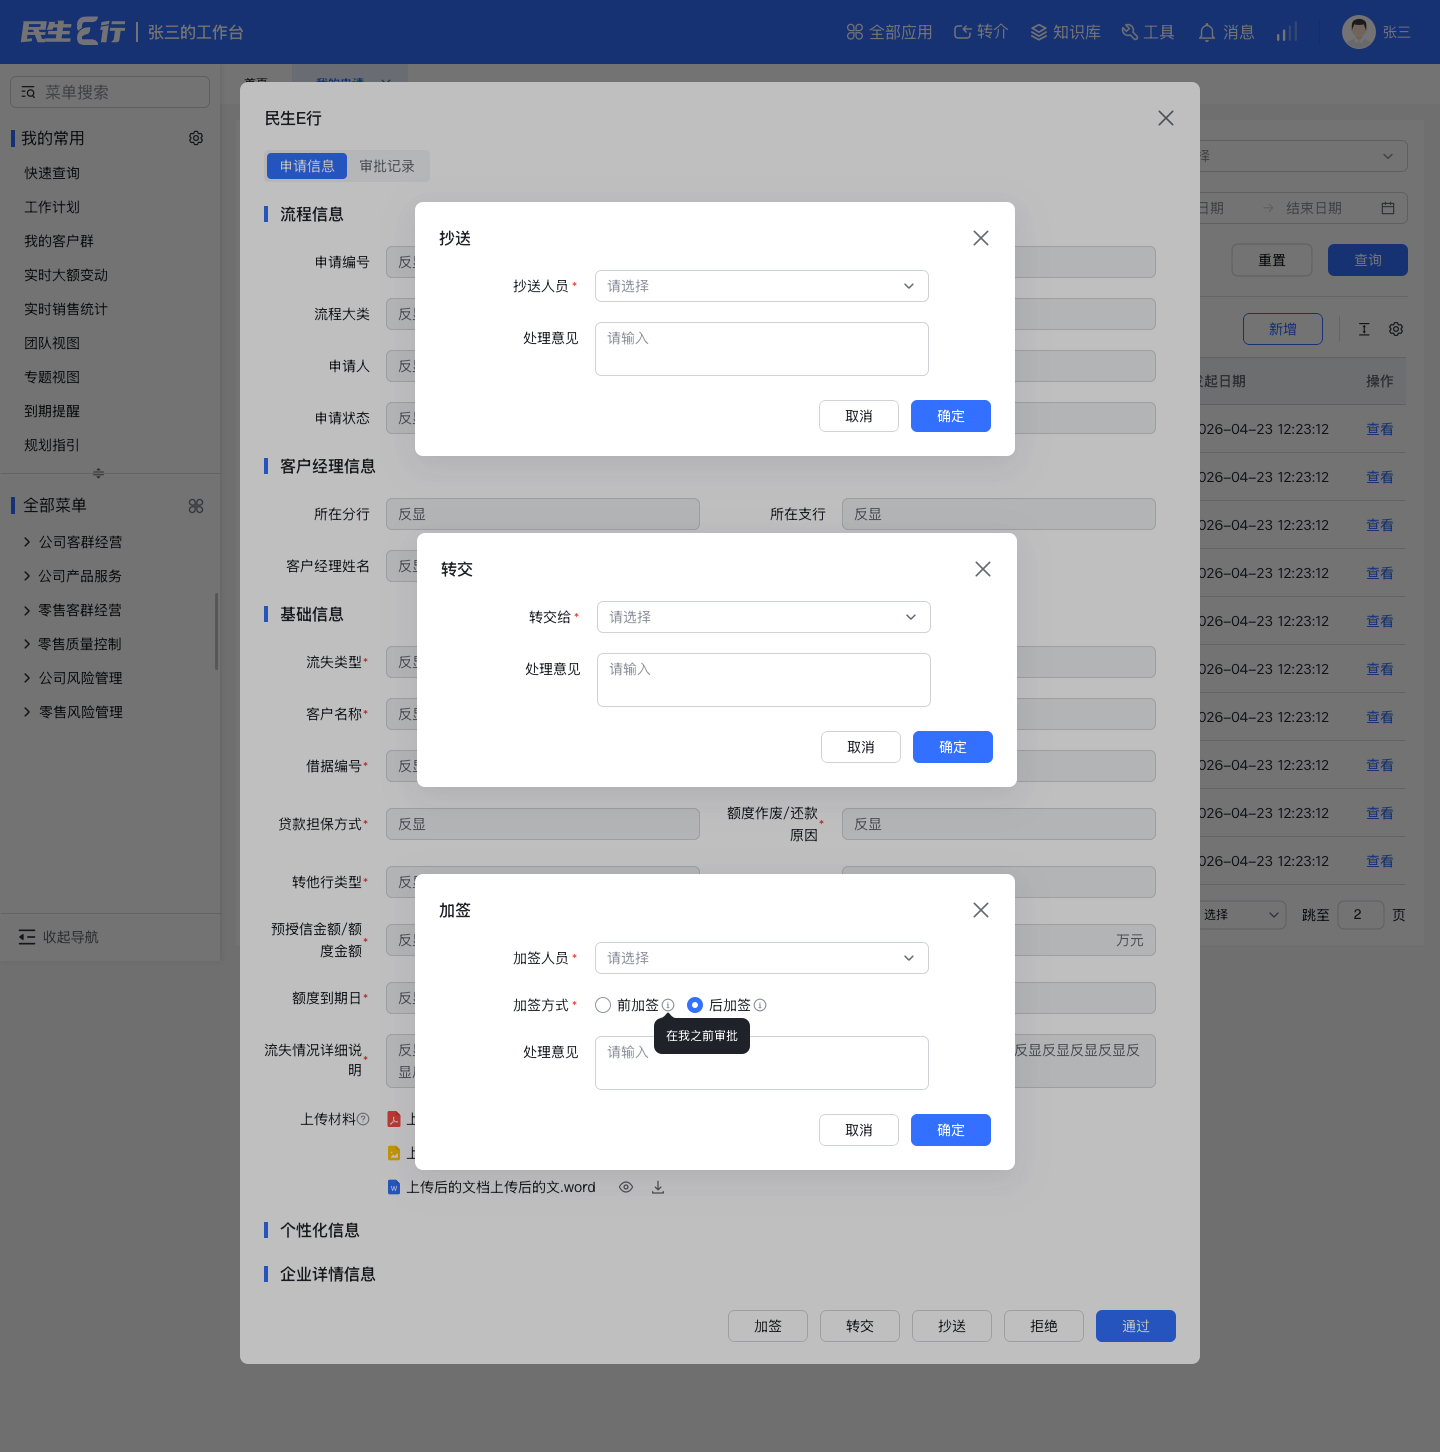Viewport: 1440px width, 1452px height.
Task: Click table settings gear next to 新增
Action: 1396,329
